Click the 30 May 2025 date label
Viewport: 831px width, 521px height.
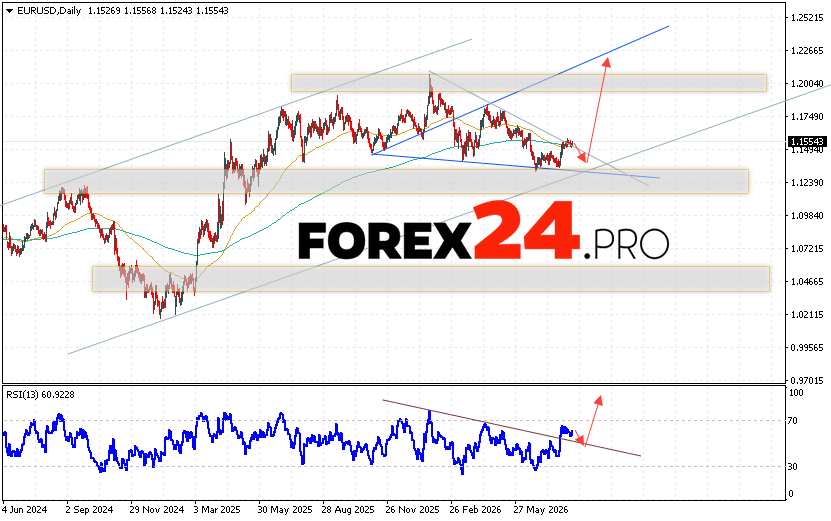[x=285, y=510]
